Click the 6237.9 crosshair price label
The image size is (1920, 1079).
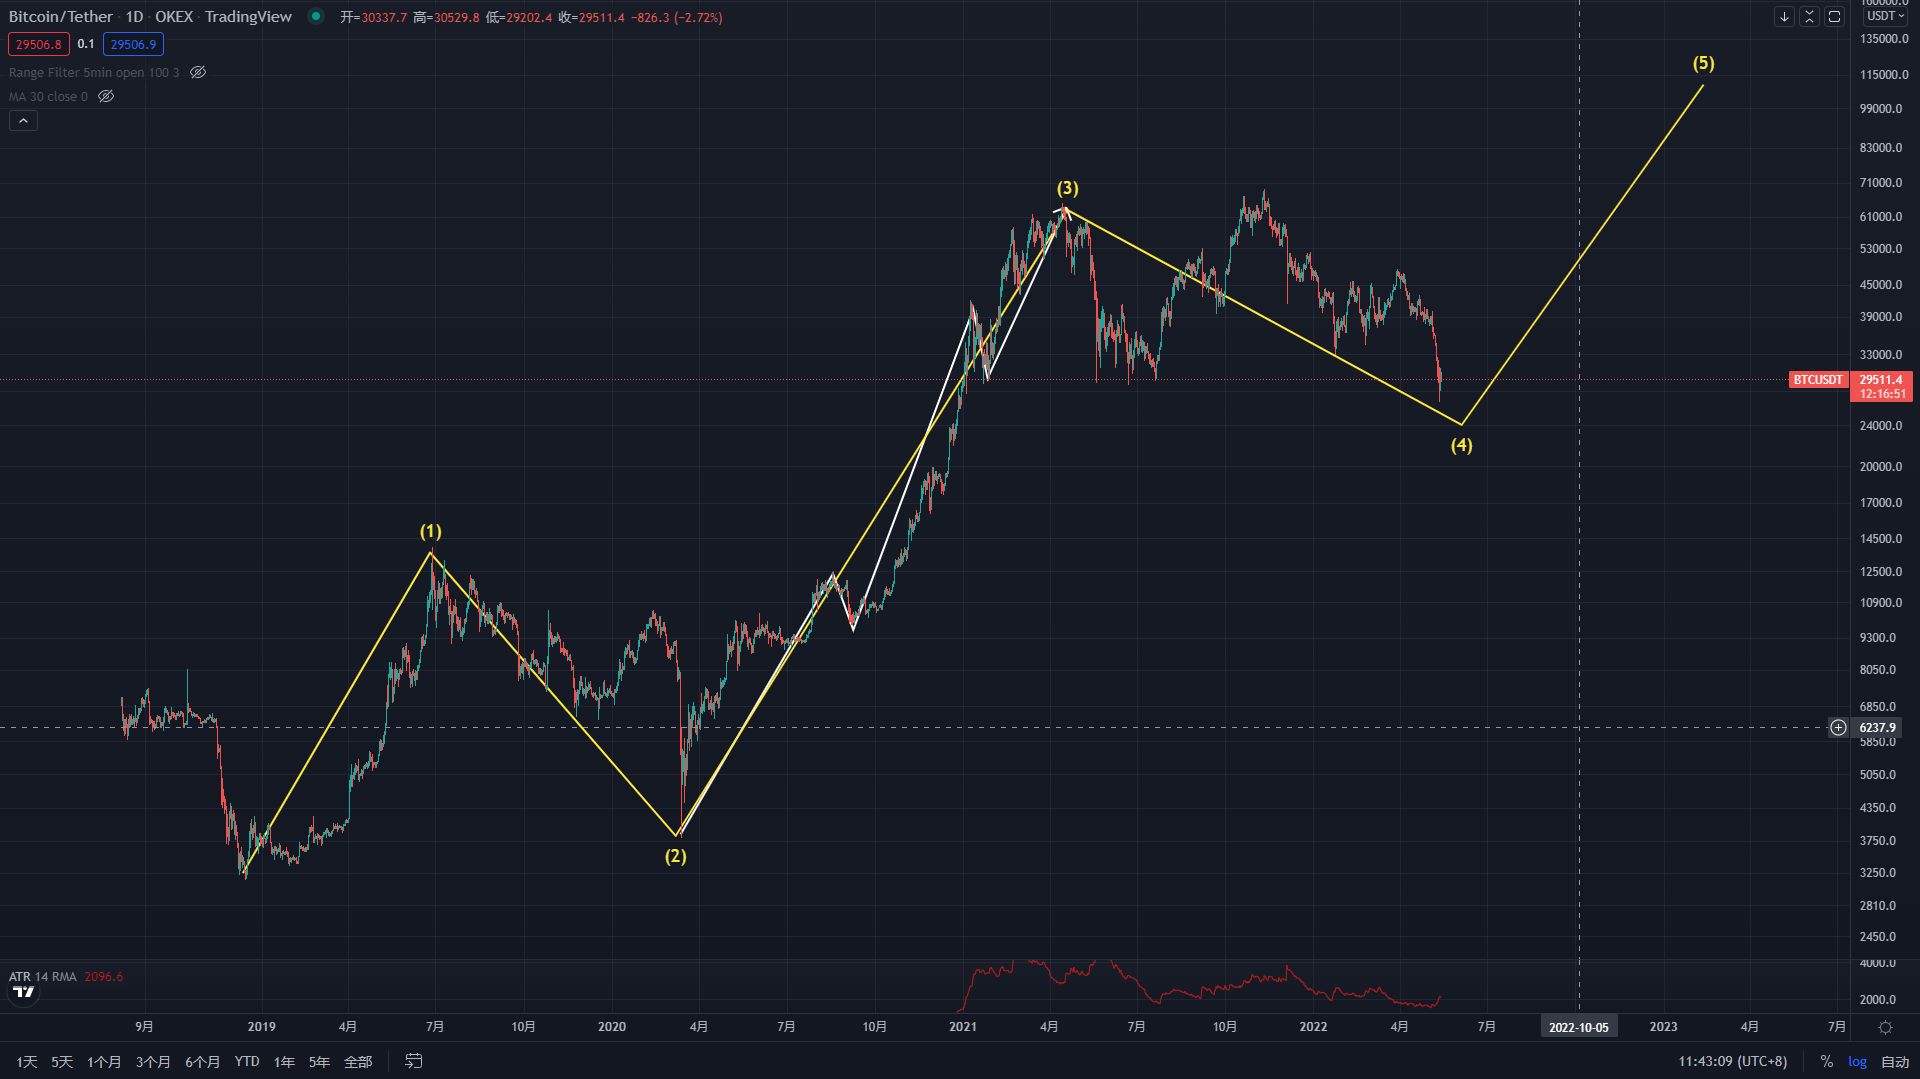tap(1877, 728)
